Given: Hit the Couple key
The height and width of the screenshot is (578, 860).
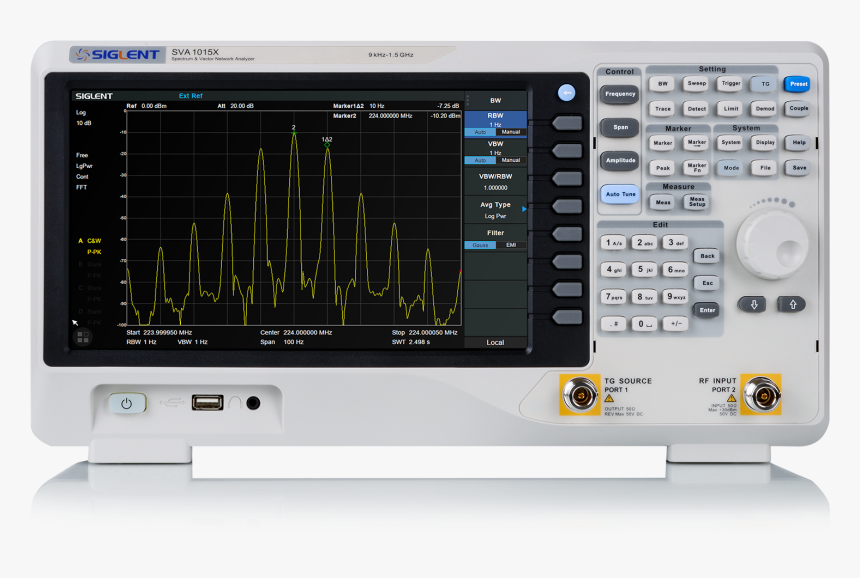Looking at the screenshot, I should click(798, 109).
